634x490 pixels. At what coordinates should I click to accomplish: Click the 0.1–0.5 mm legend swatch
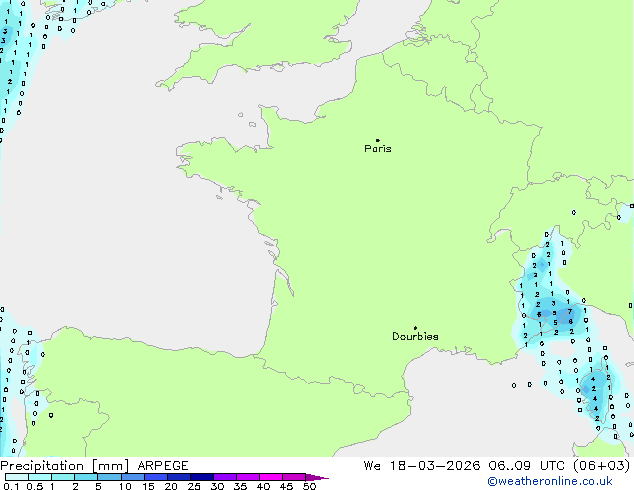point(17,477)
